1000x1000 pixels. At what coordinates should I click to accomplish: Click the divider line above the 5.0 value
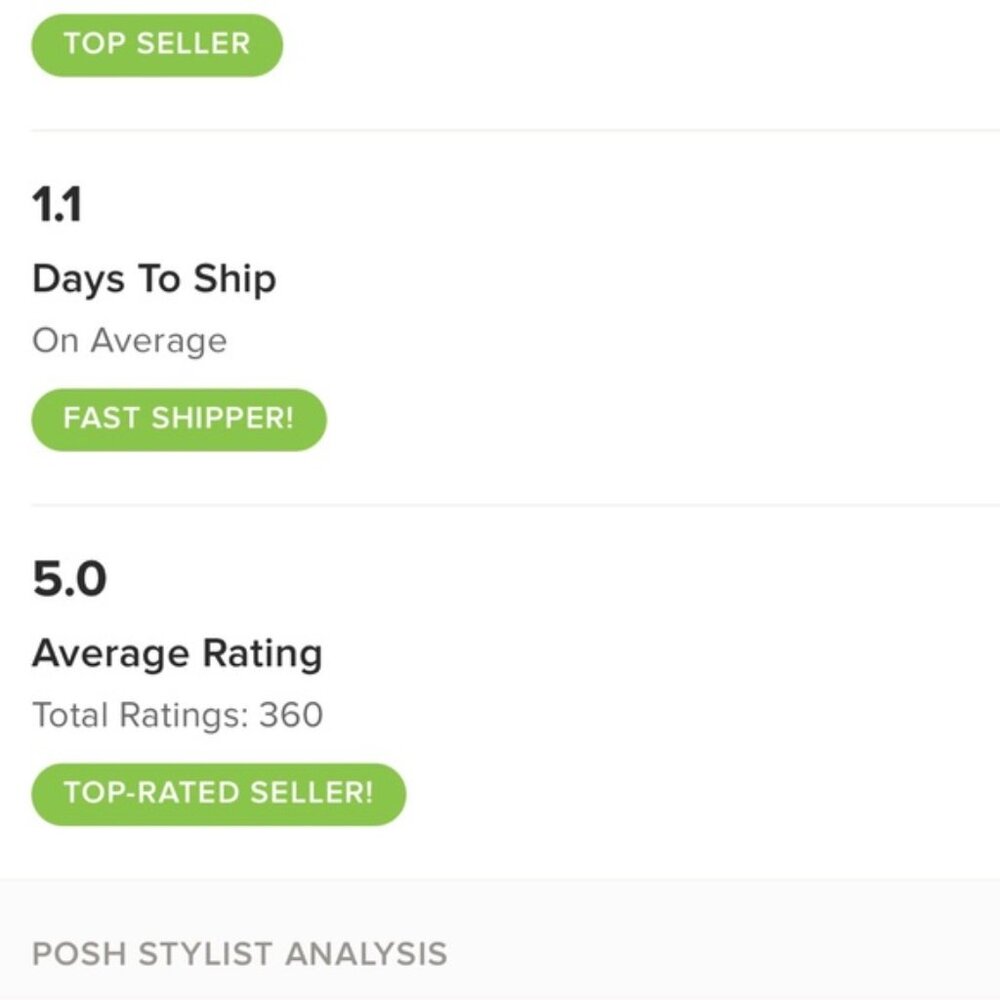click(x=500, y=505)
